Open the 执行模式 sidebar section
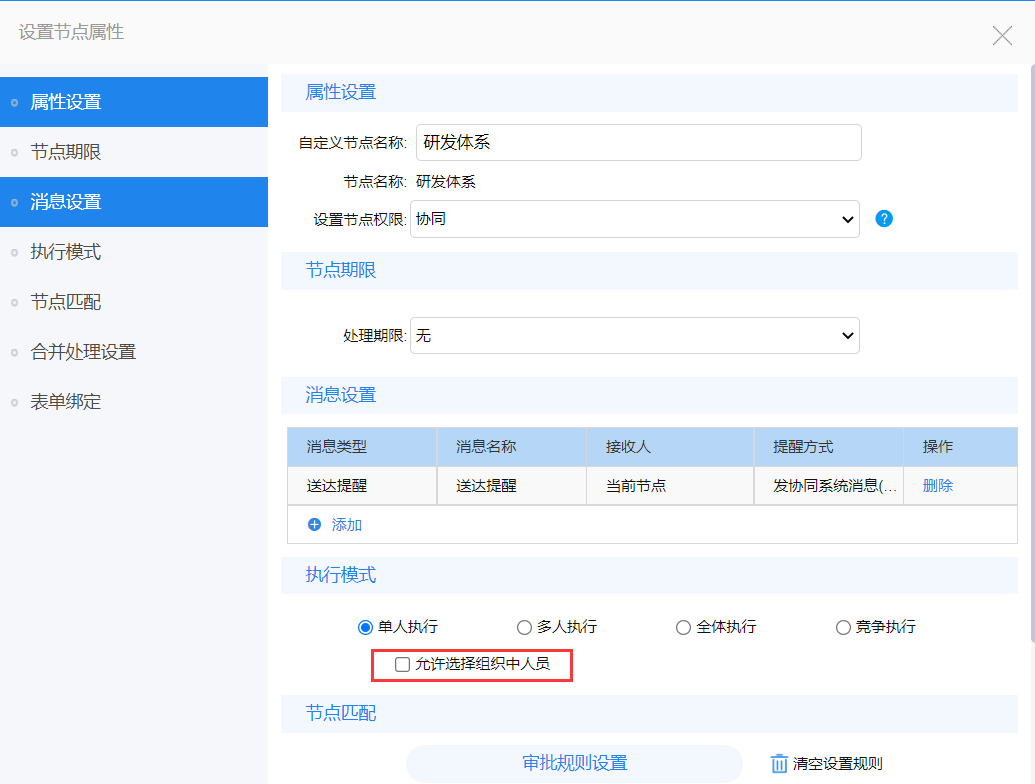 pos(66,252)
